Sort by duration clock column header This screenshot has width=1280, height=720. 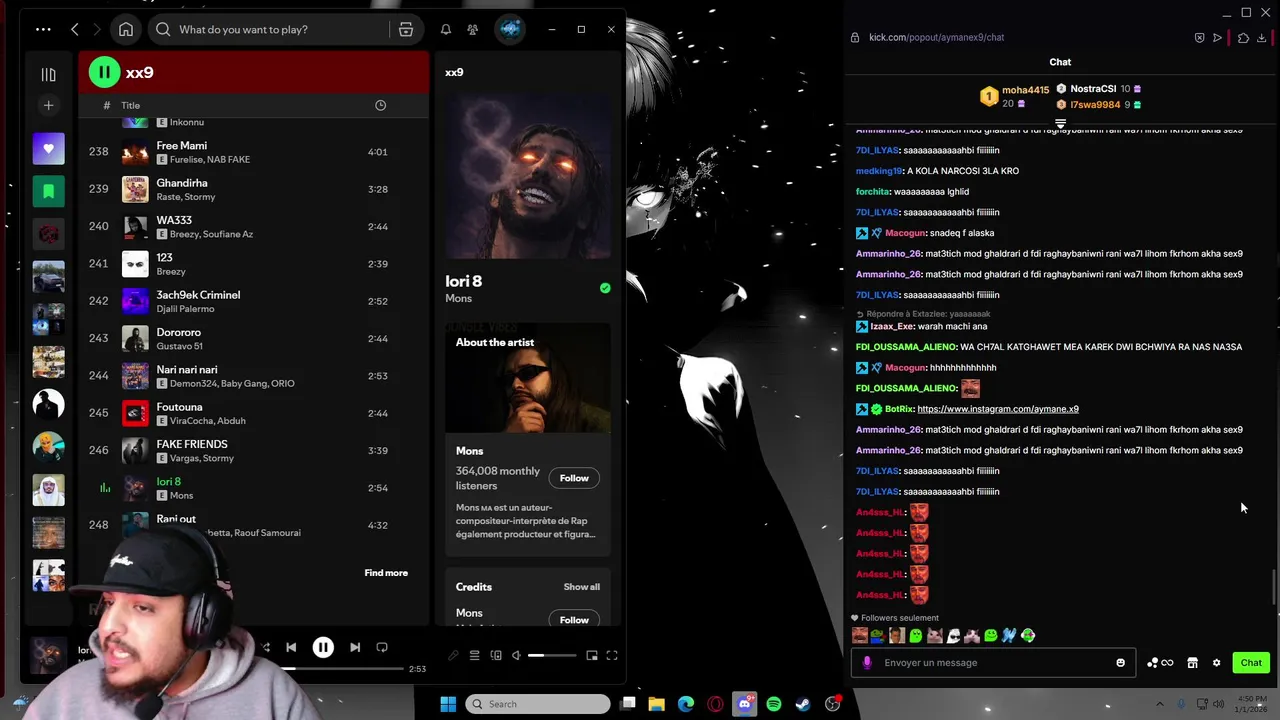[380, 105]
